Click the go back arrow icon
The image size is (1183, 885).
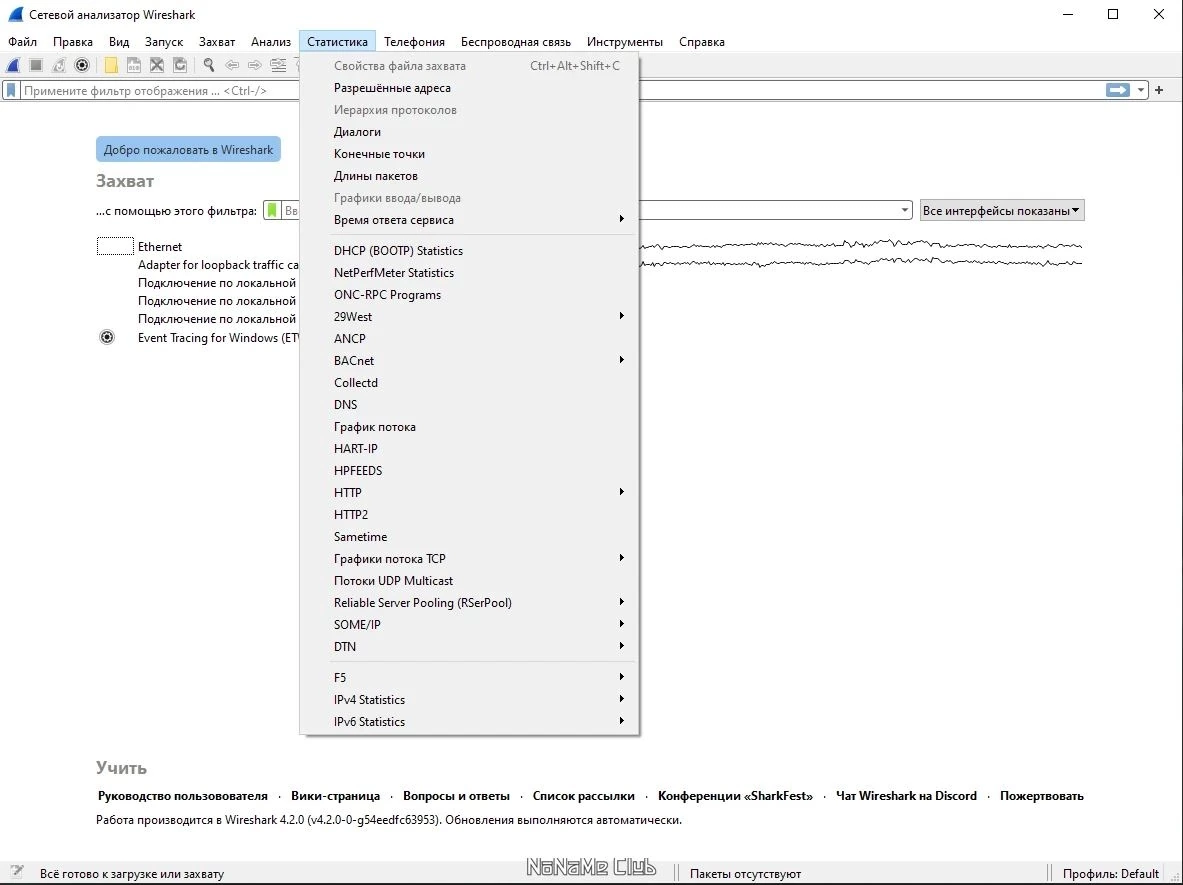pyautogui.click(x=232, y=66)
